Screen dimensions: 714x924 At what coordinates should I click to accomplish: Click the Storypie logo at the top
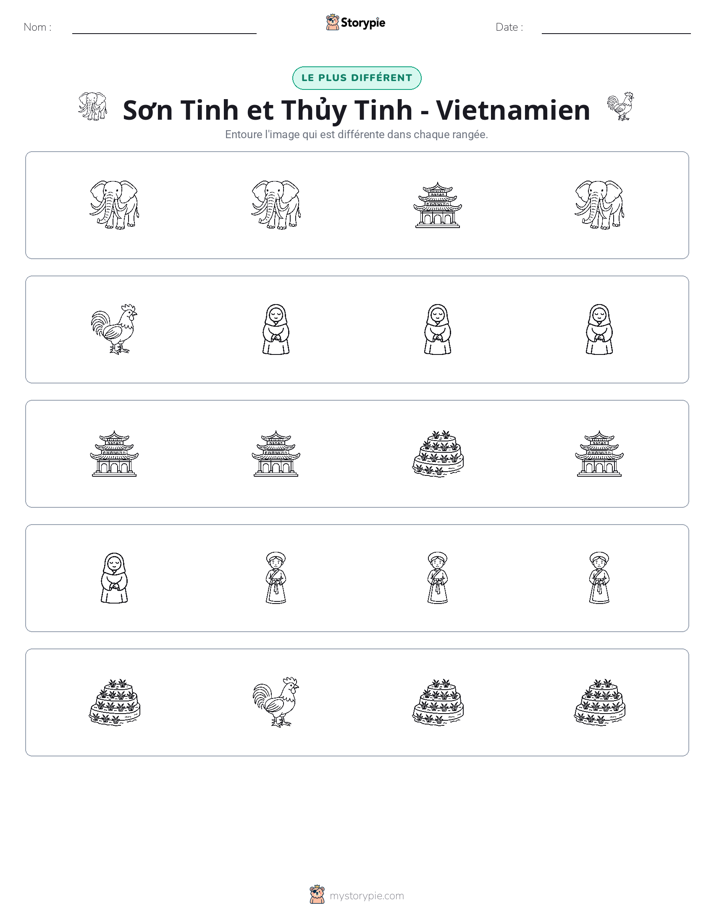pyautogui.click(x=355, y=23)
